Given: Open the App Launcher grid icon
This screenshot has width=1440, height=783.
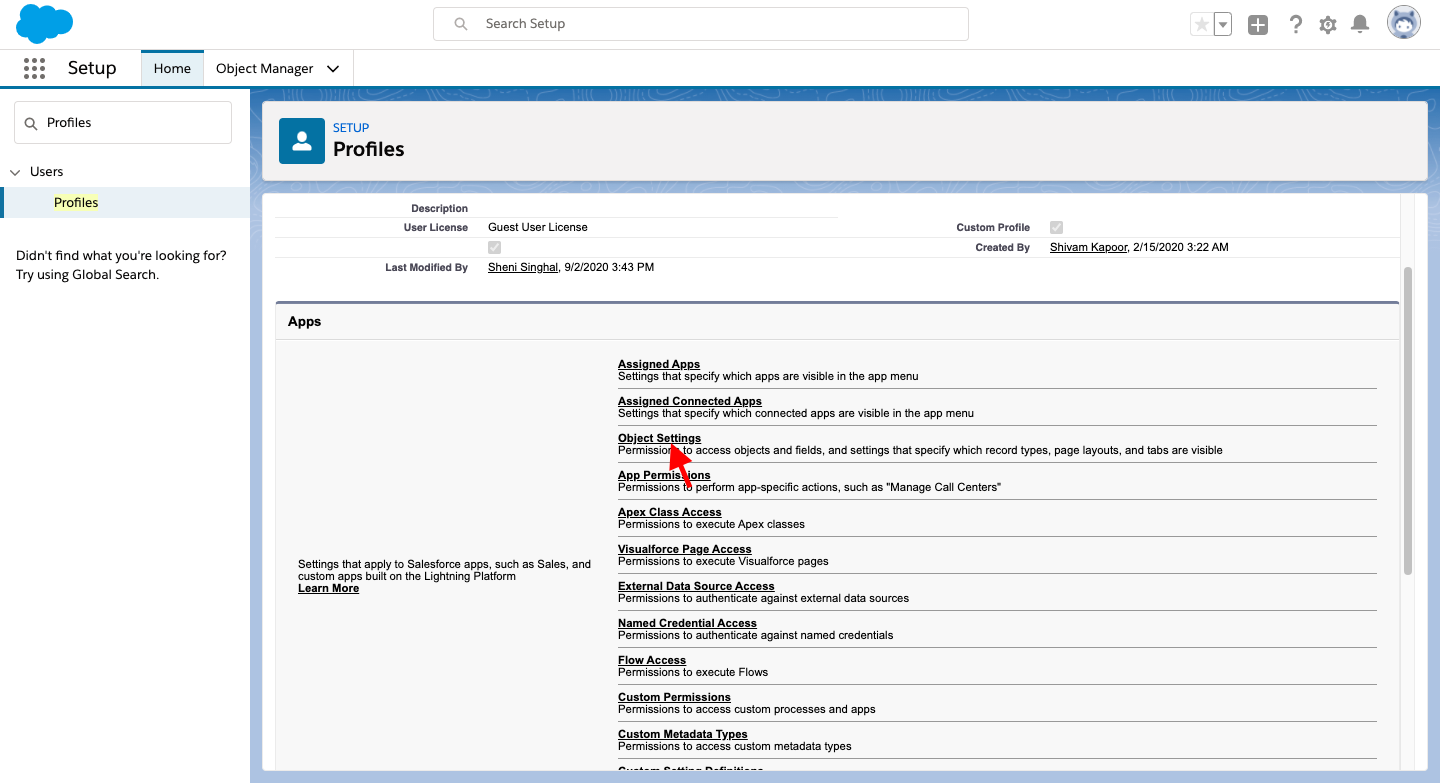Looking at the screenshot, I should (x=34, y=68).
